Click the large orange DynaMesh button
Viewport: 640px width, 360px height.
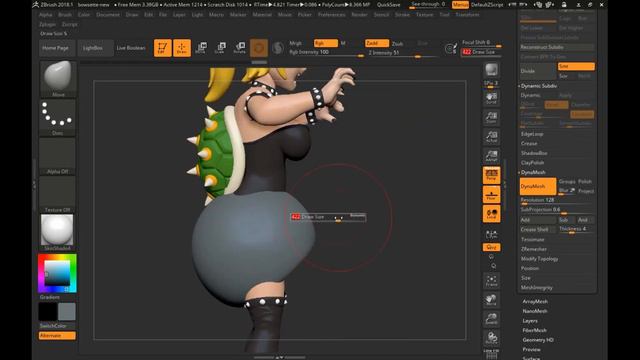pyautogui.click(x=538, y=186)
